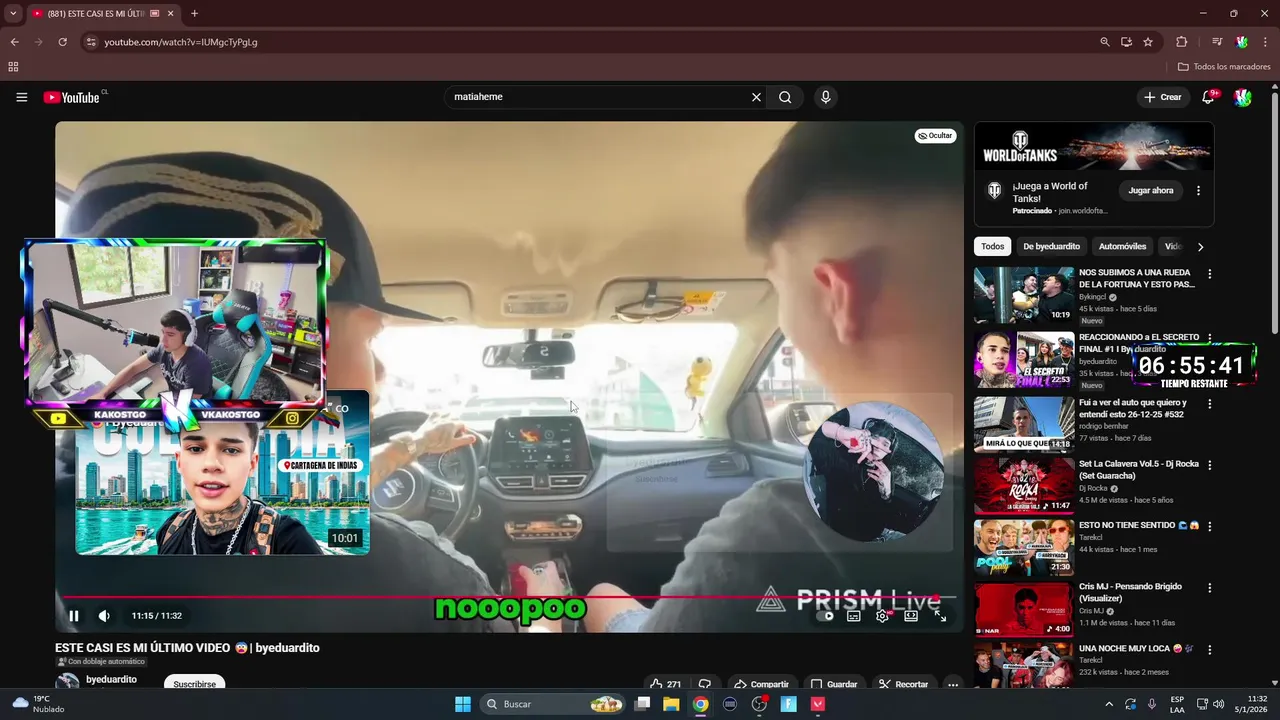Click the address bar URL
The width and height of the screenshot is (1280, 720).
181,42
